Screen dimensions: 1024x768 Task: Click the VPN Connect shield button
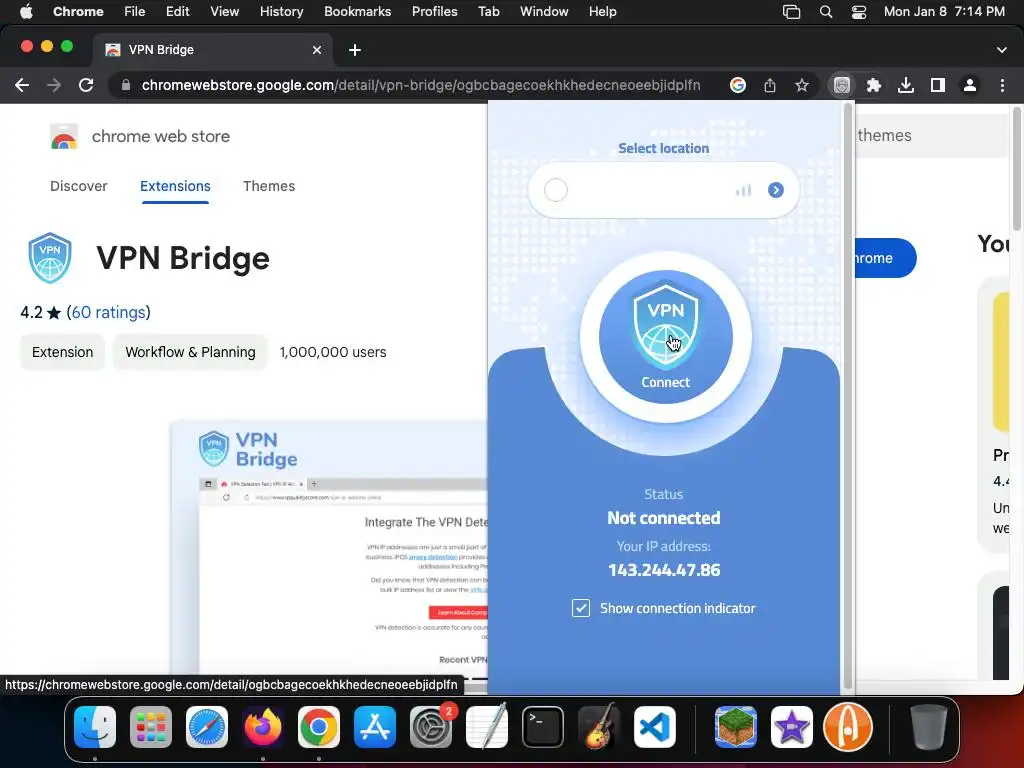pos(665,337)
